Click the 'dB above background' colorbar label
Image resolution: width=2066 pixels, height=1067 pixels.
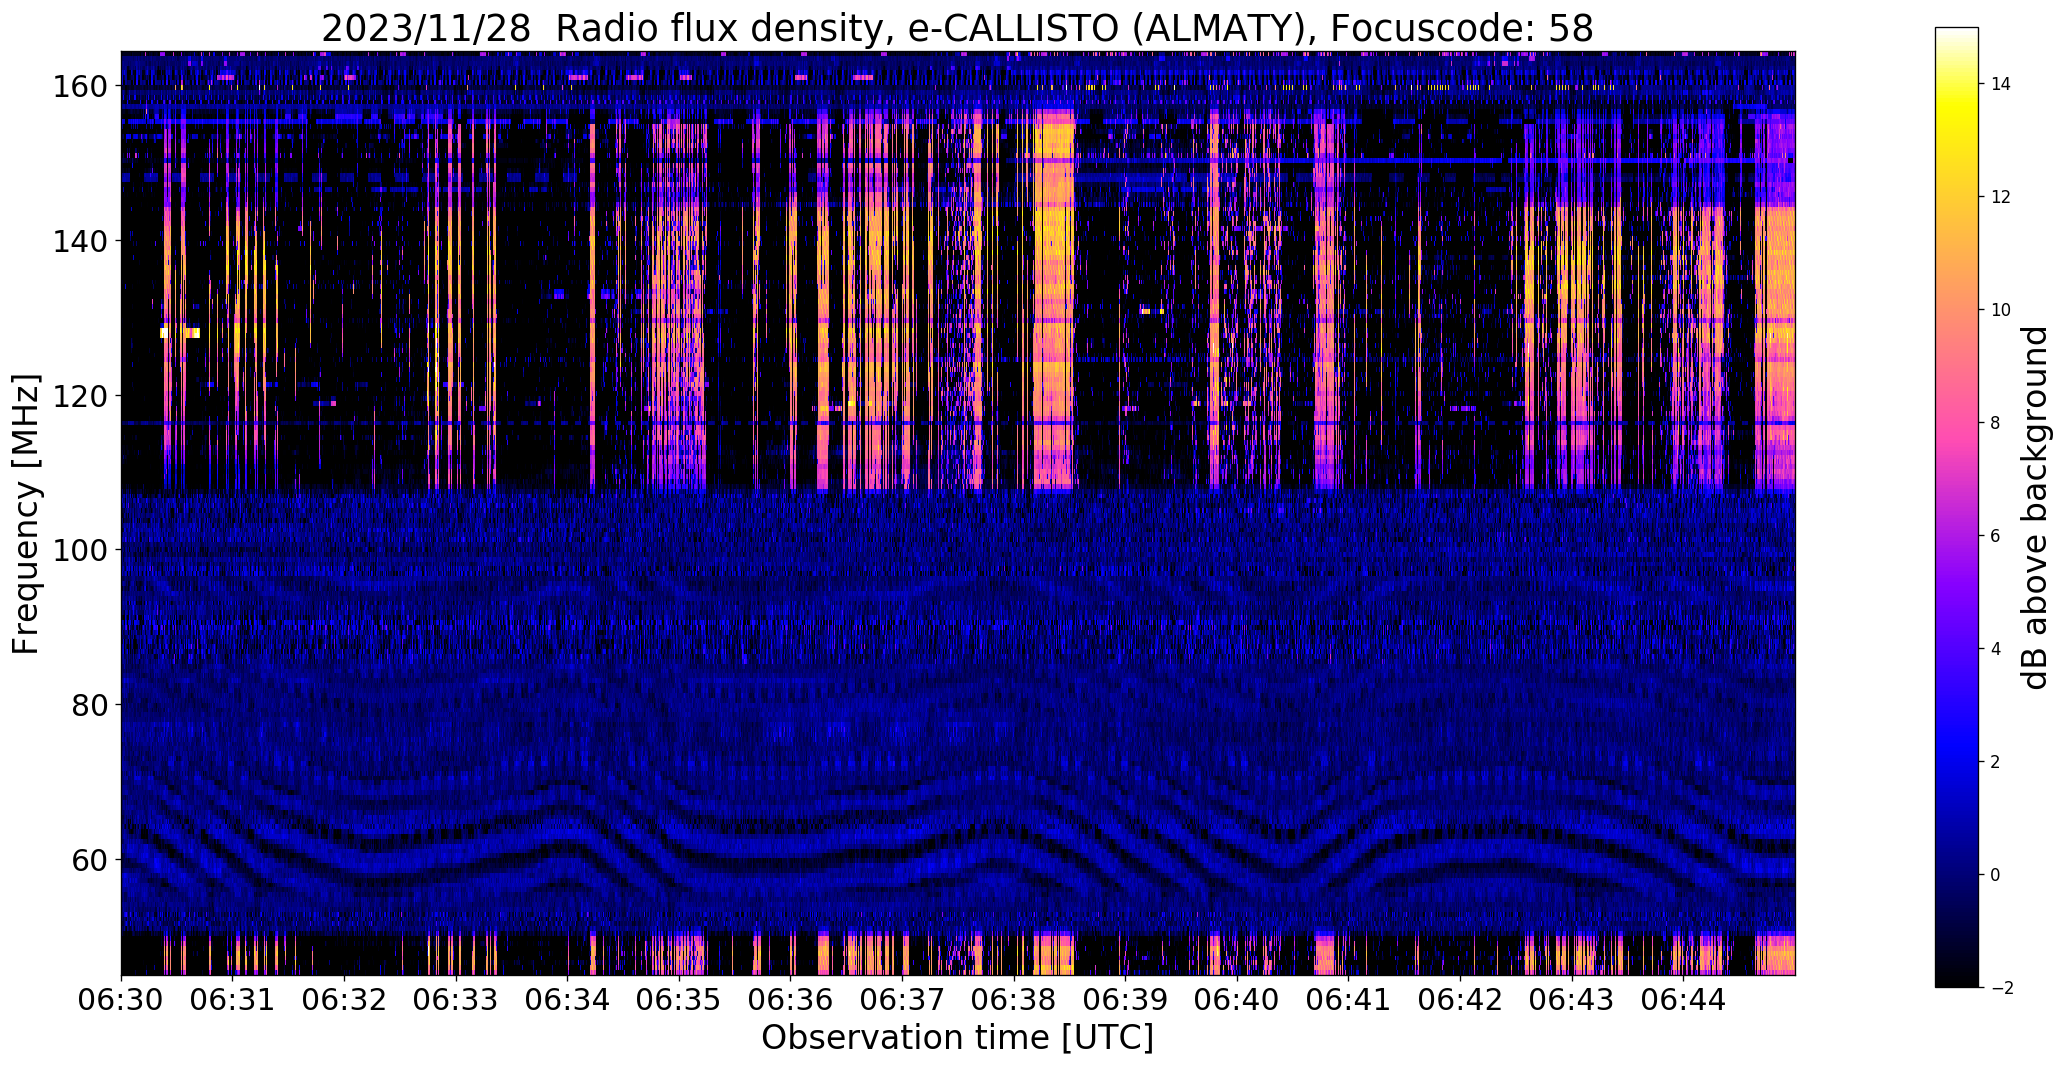click(2035, 507)
